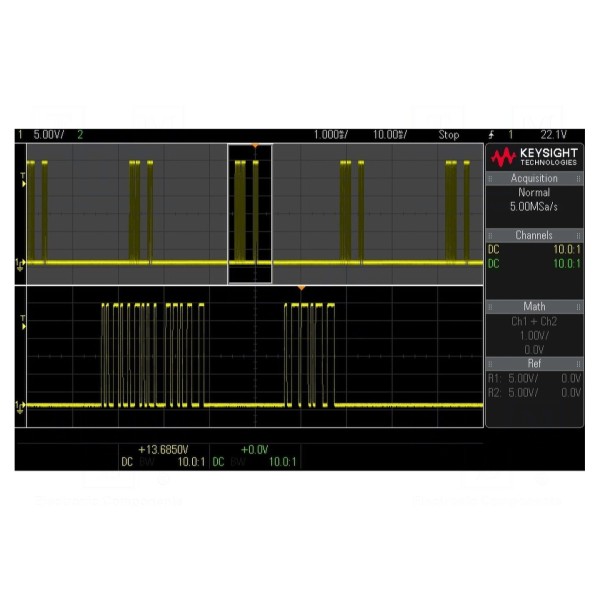600x600 pixels.
Task: Open the Ref panel header
Action: coord(534,363)
